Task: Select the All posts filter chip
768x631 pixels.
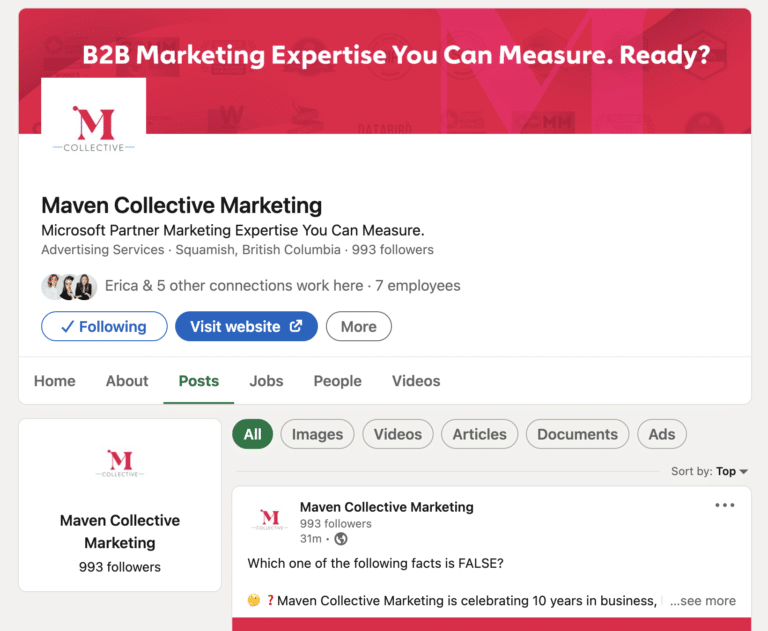Action: tap(253, 434)
